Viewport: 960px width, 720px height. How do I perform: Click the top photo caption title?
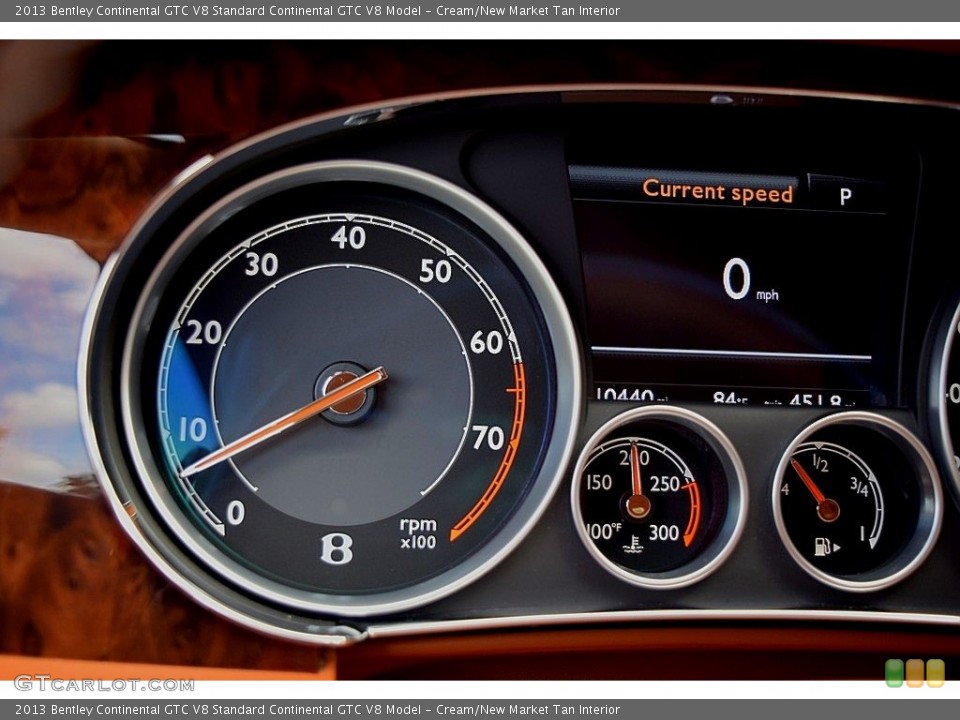coord(317,10)
